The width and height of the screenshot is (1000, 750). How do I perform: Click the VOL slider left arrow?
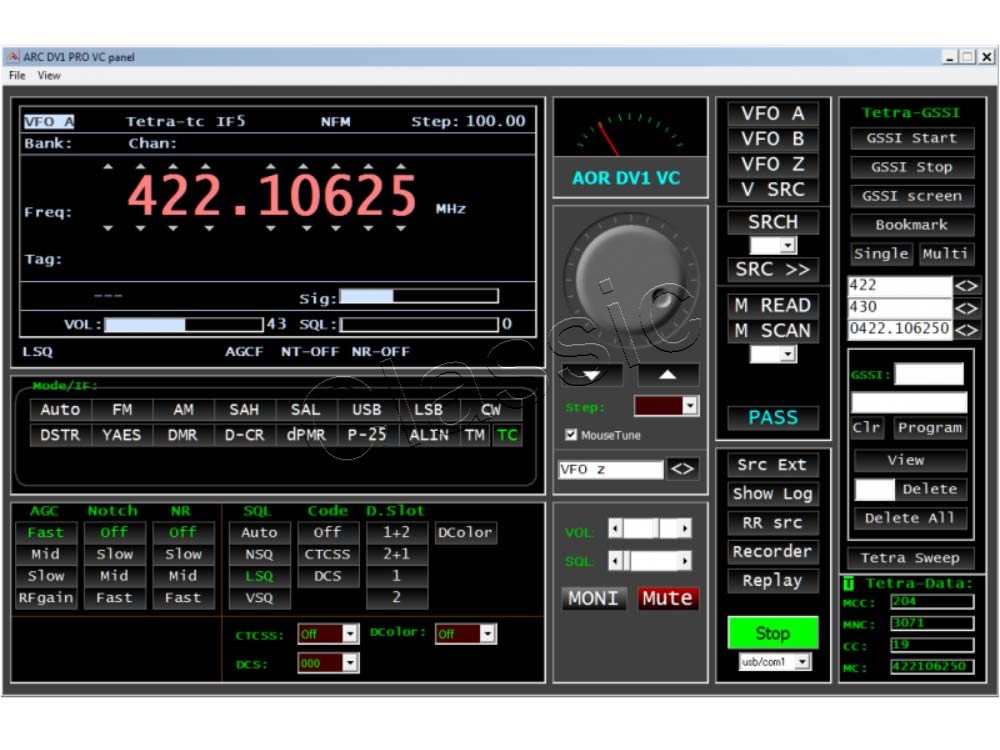(615, 528)
